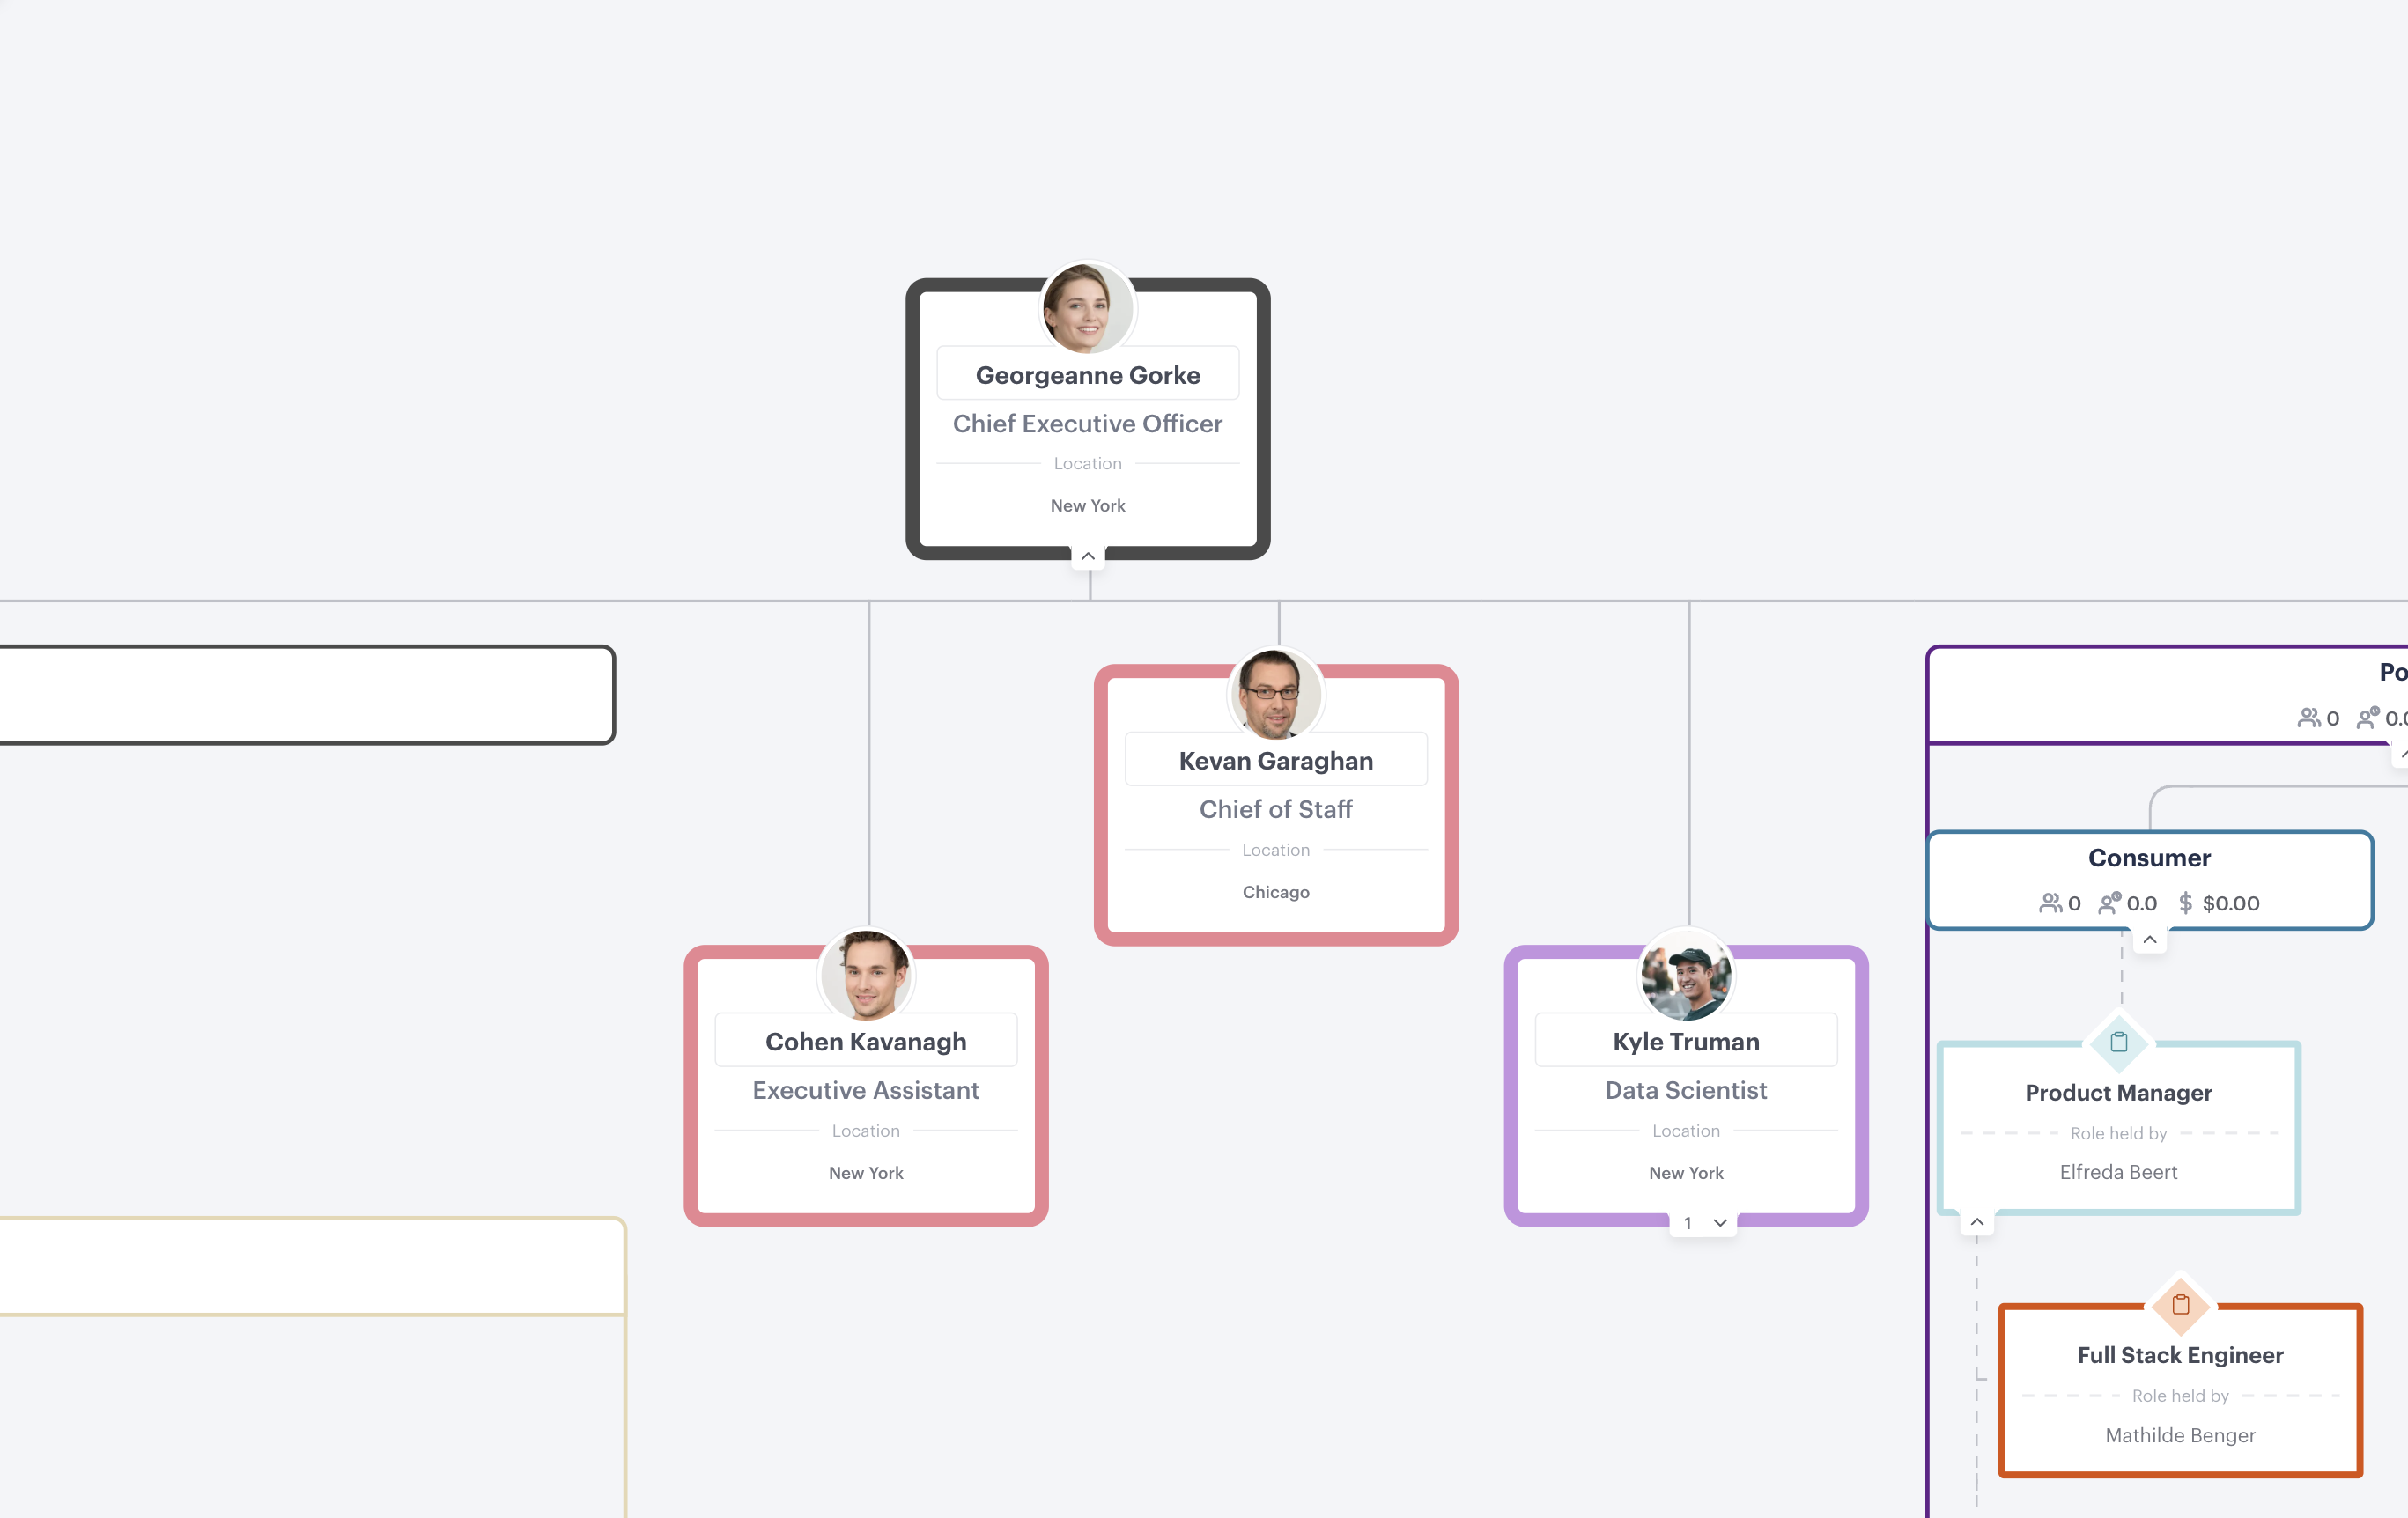The height and width of the screenshot is (1518, 2408).
Task: Click the Kyle Truman name label
Action: (x=1686, y=1042)
